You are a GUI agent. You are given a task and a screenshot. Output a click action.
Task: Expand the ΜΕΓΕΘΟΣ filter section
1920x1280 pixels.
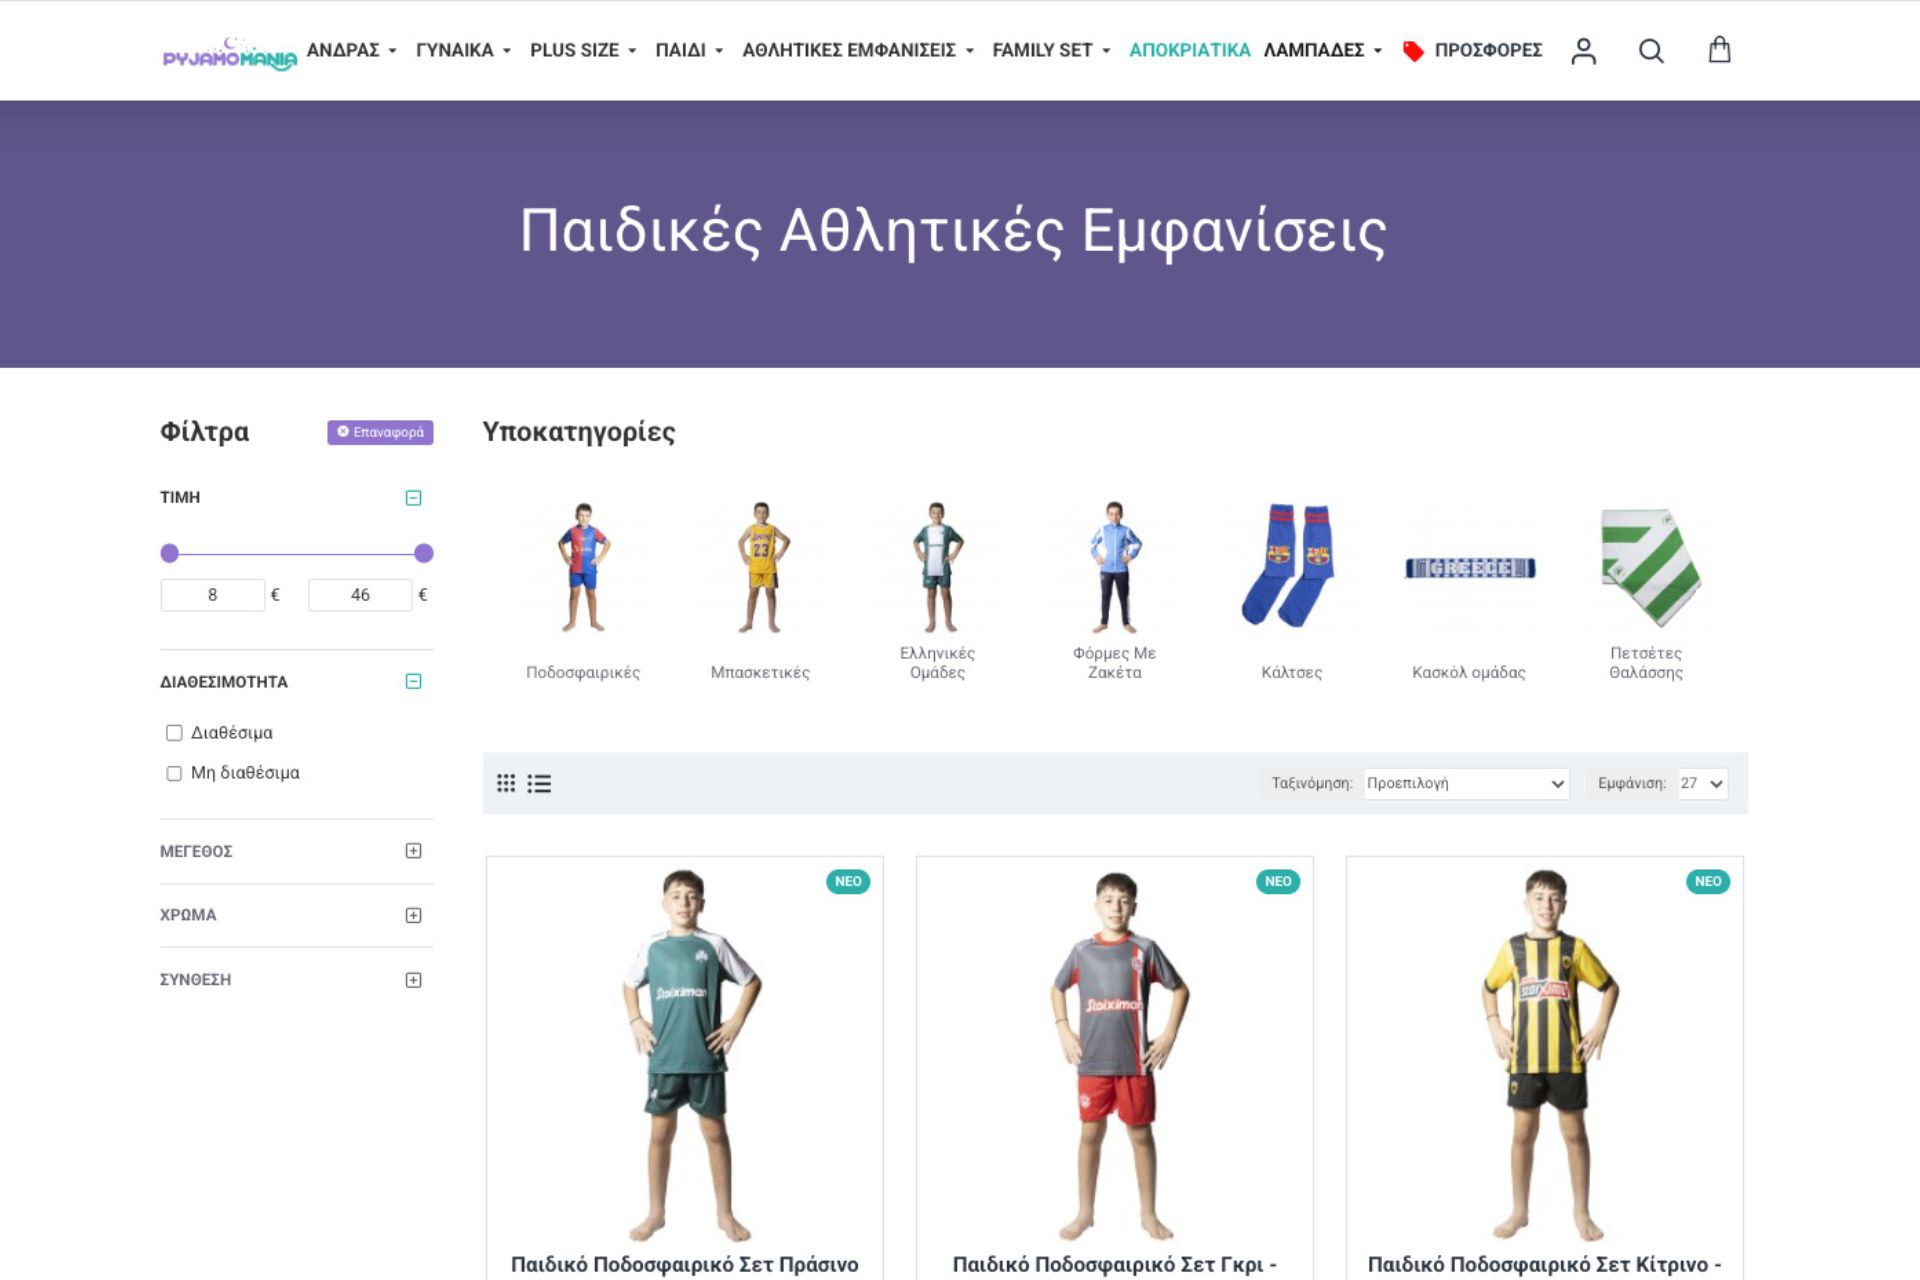point(413,851)
